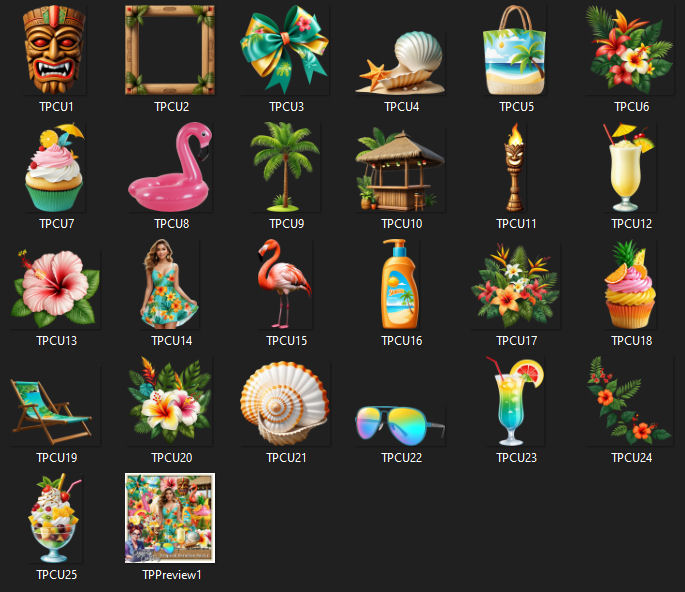Open the tiki bar hut TPCU10
Image resolution: width=685 pixels, height=592 pixels.
tap(400, 169)
